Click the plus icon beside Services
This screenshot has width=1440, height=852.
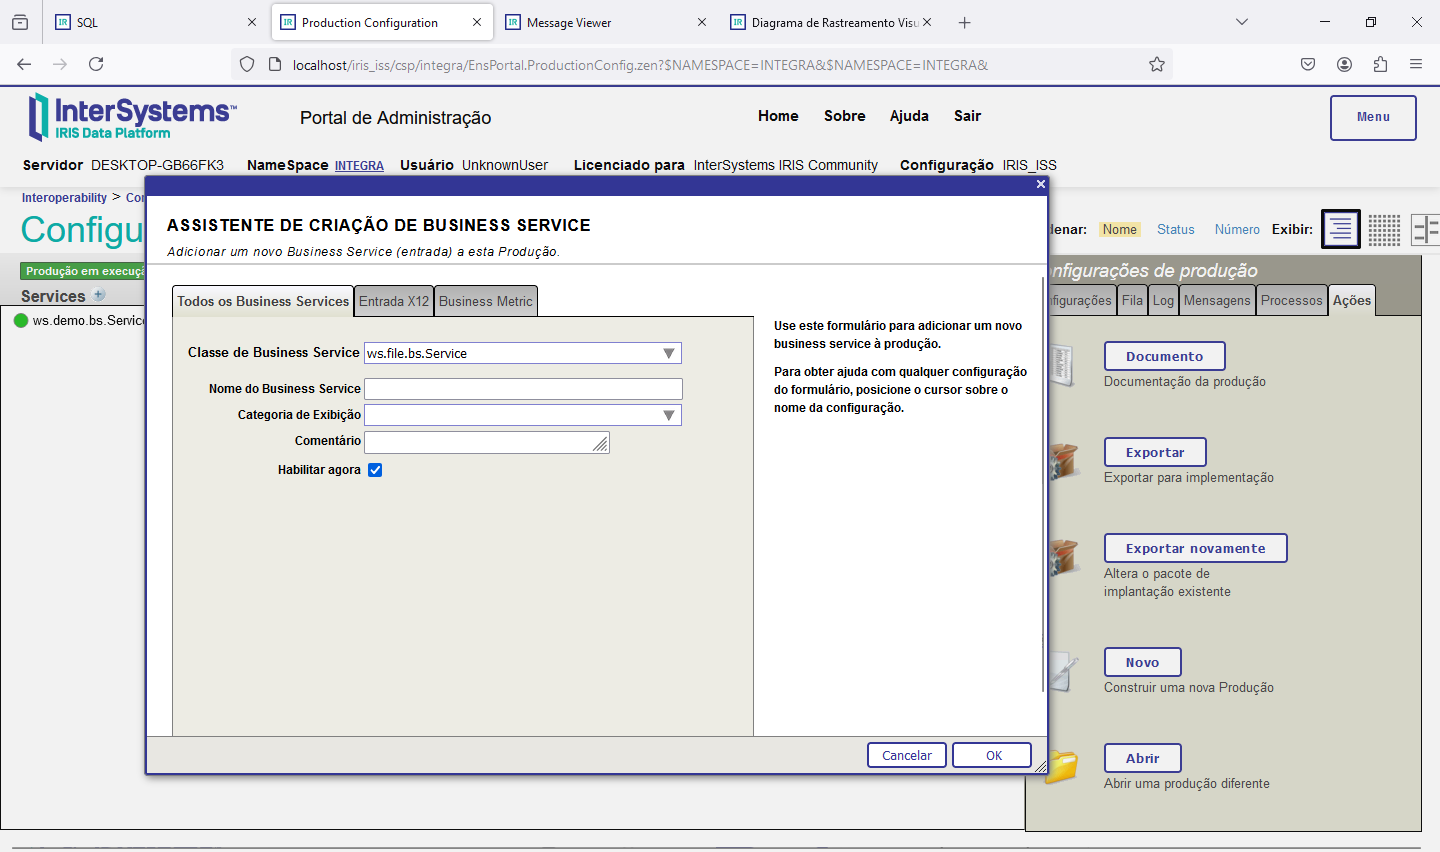click(x=99, y=295)
